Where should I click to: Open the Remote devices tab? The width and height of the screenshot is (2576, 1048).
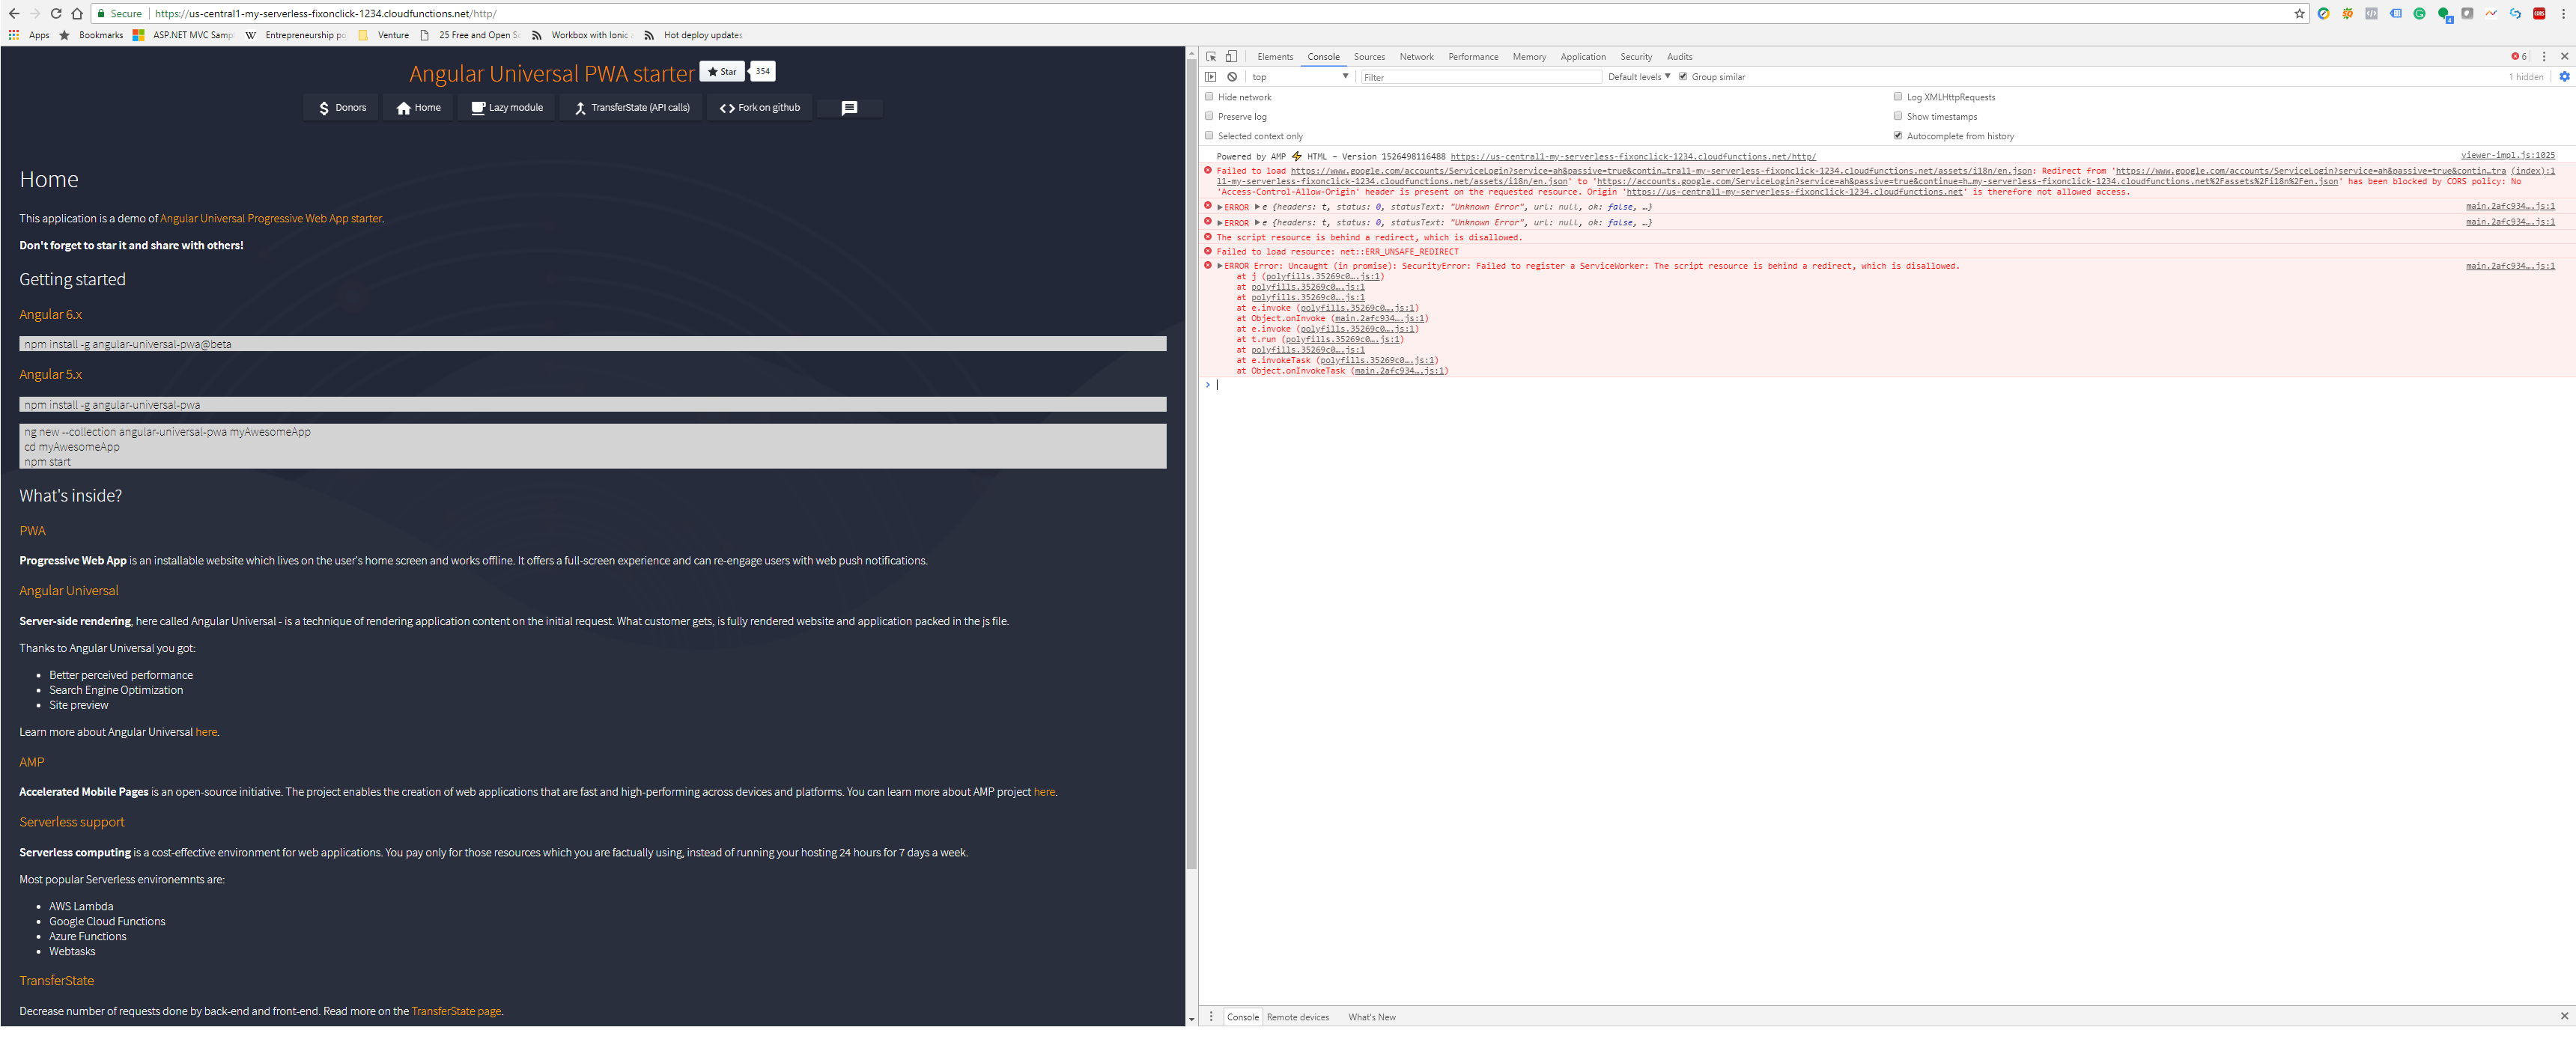coord(1297,1016)
